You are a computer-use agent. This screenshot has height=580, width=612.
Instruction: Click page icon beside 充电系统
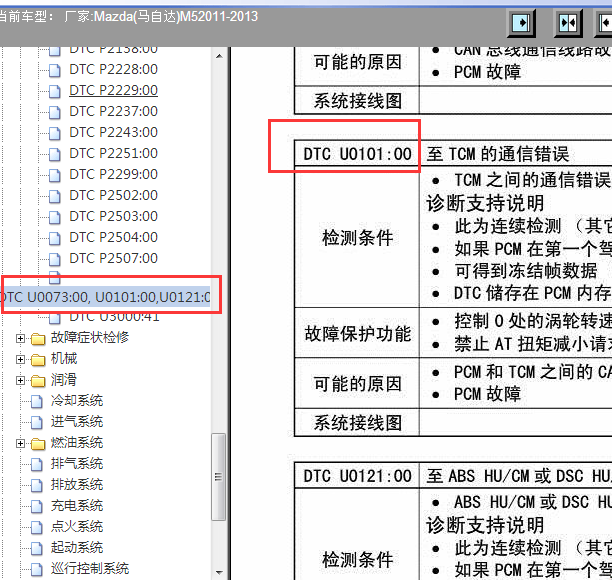37,507
